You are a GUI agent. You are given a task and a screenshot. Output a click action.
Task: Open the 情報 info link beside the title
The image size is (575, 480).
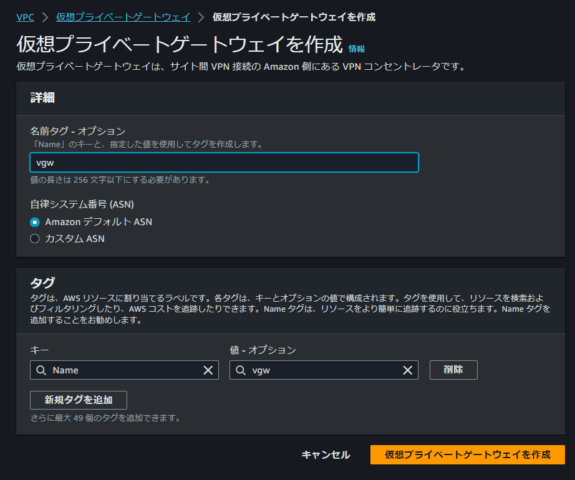pos(356,49)
